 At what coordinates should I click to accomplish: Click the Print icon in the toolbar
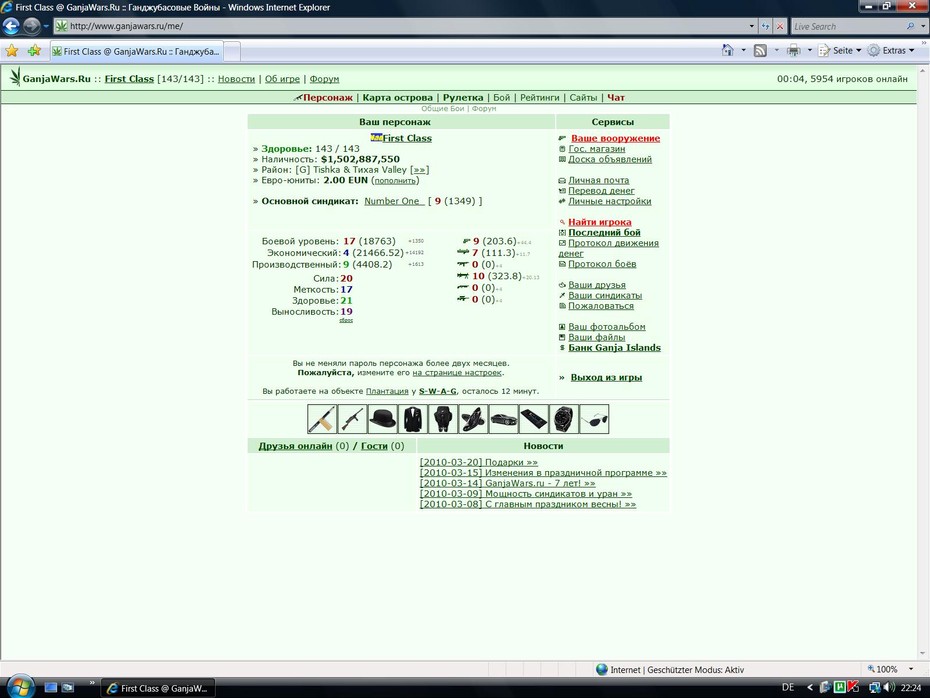[x=794, y=50]
